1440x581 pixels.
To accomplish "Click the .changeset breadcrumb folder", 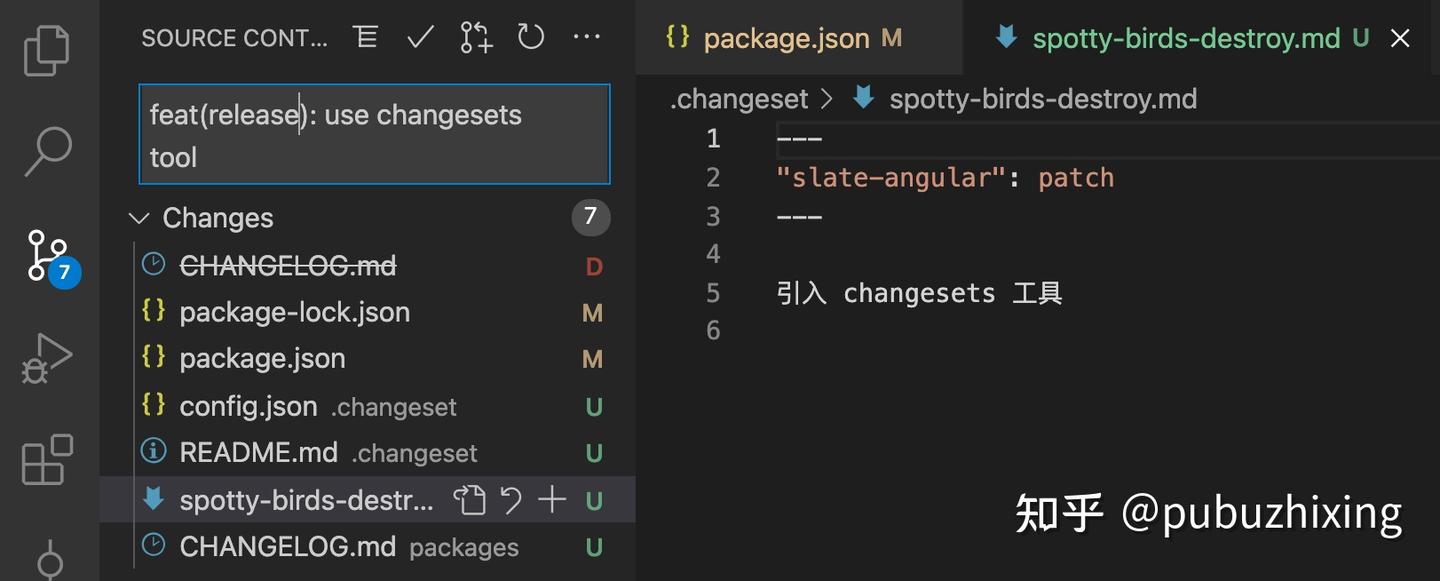I will tap(739, 99).
